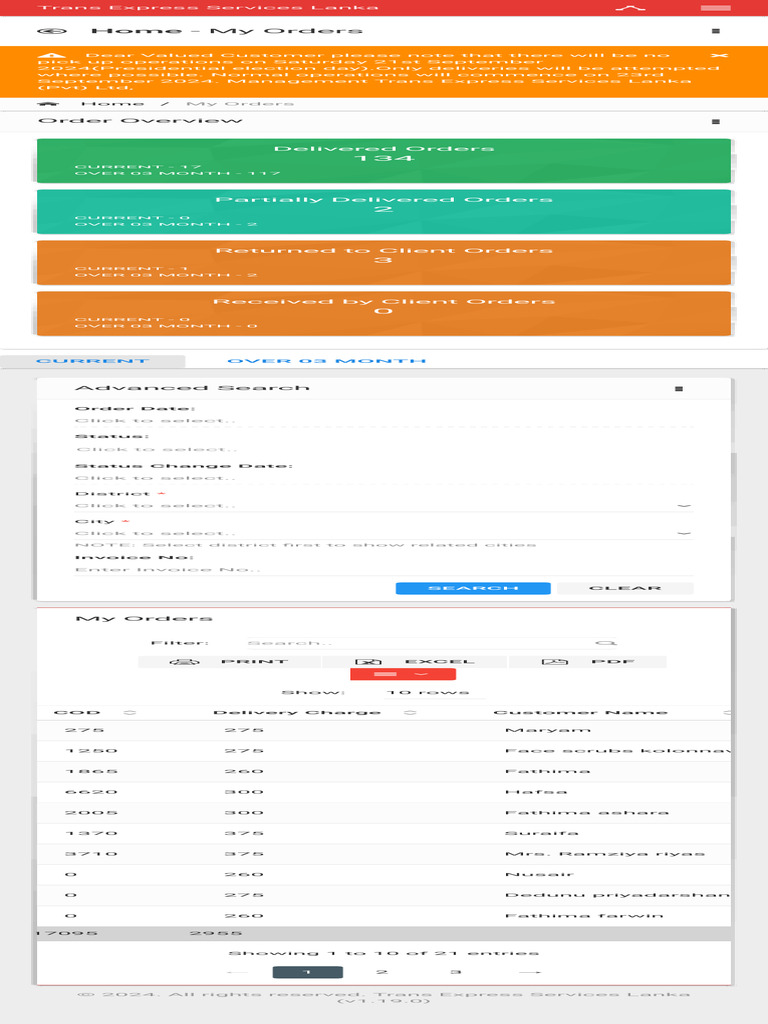The width and height of the screenshot is (768, 1024).
Task: Open the Returned to Client Orders card
Action: (383, 263)
